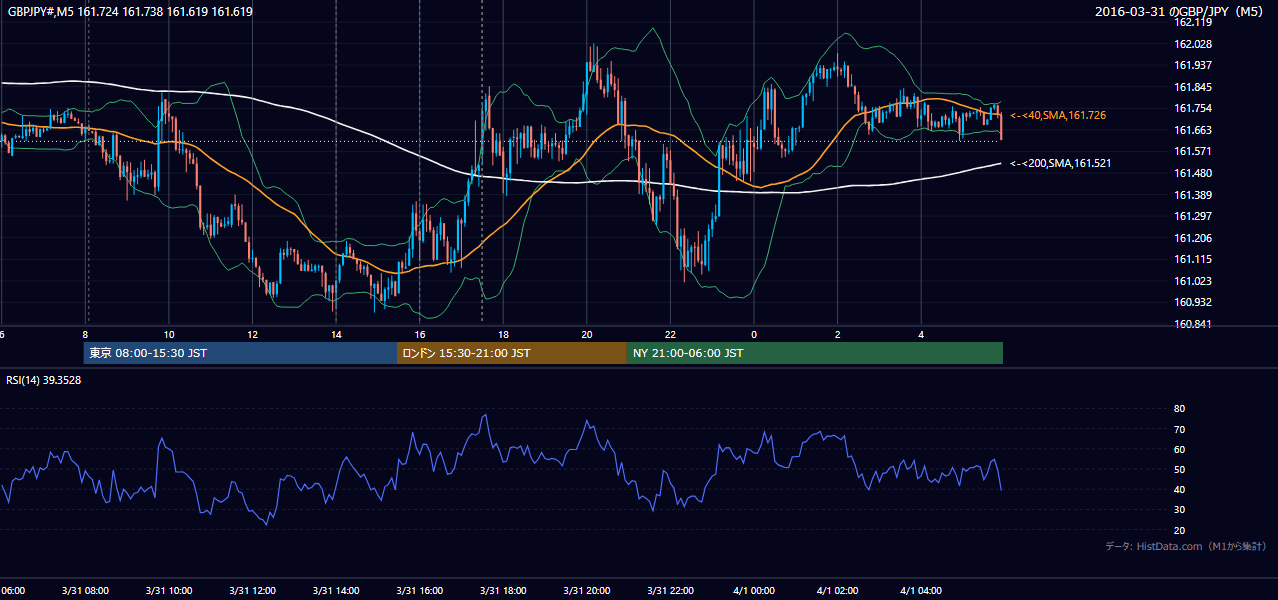This screenshot has width=1278, height=600.
Task: Click the RSI 60 level label
Action: pyautogui.click(x=1179, y=449)
